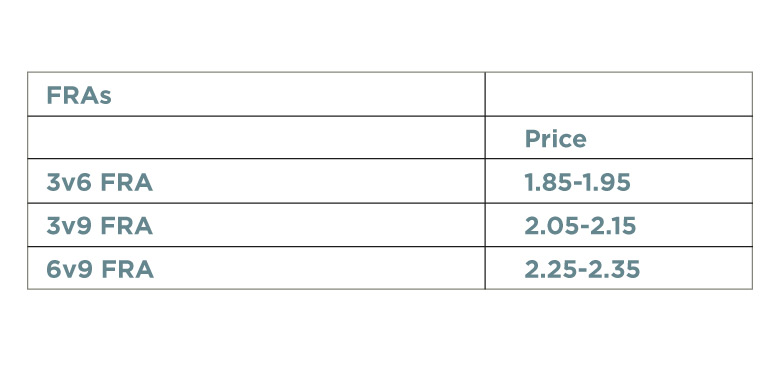
Task: Click the 1.85 value in the table
Action: [x=548, y=182]
